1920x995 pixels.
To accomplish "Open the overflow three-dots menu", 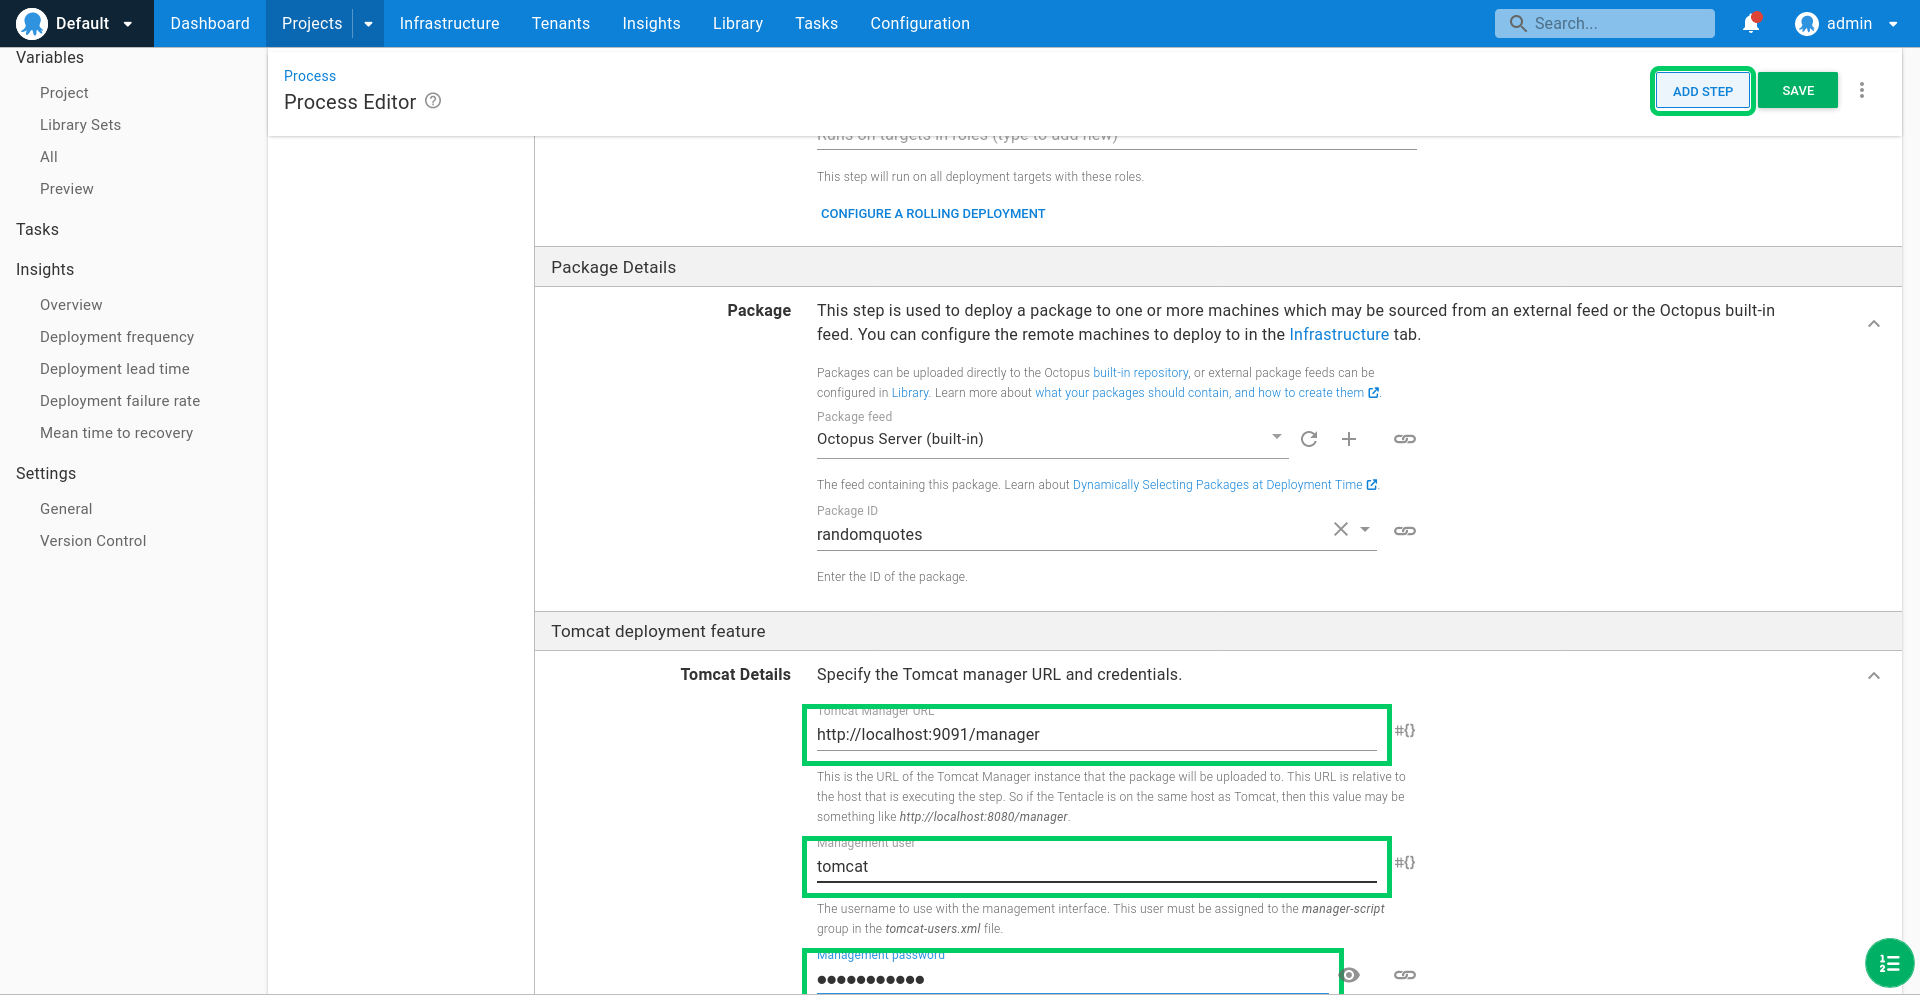I will point(1862,90).
